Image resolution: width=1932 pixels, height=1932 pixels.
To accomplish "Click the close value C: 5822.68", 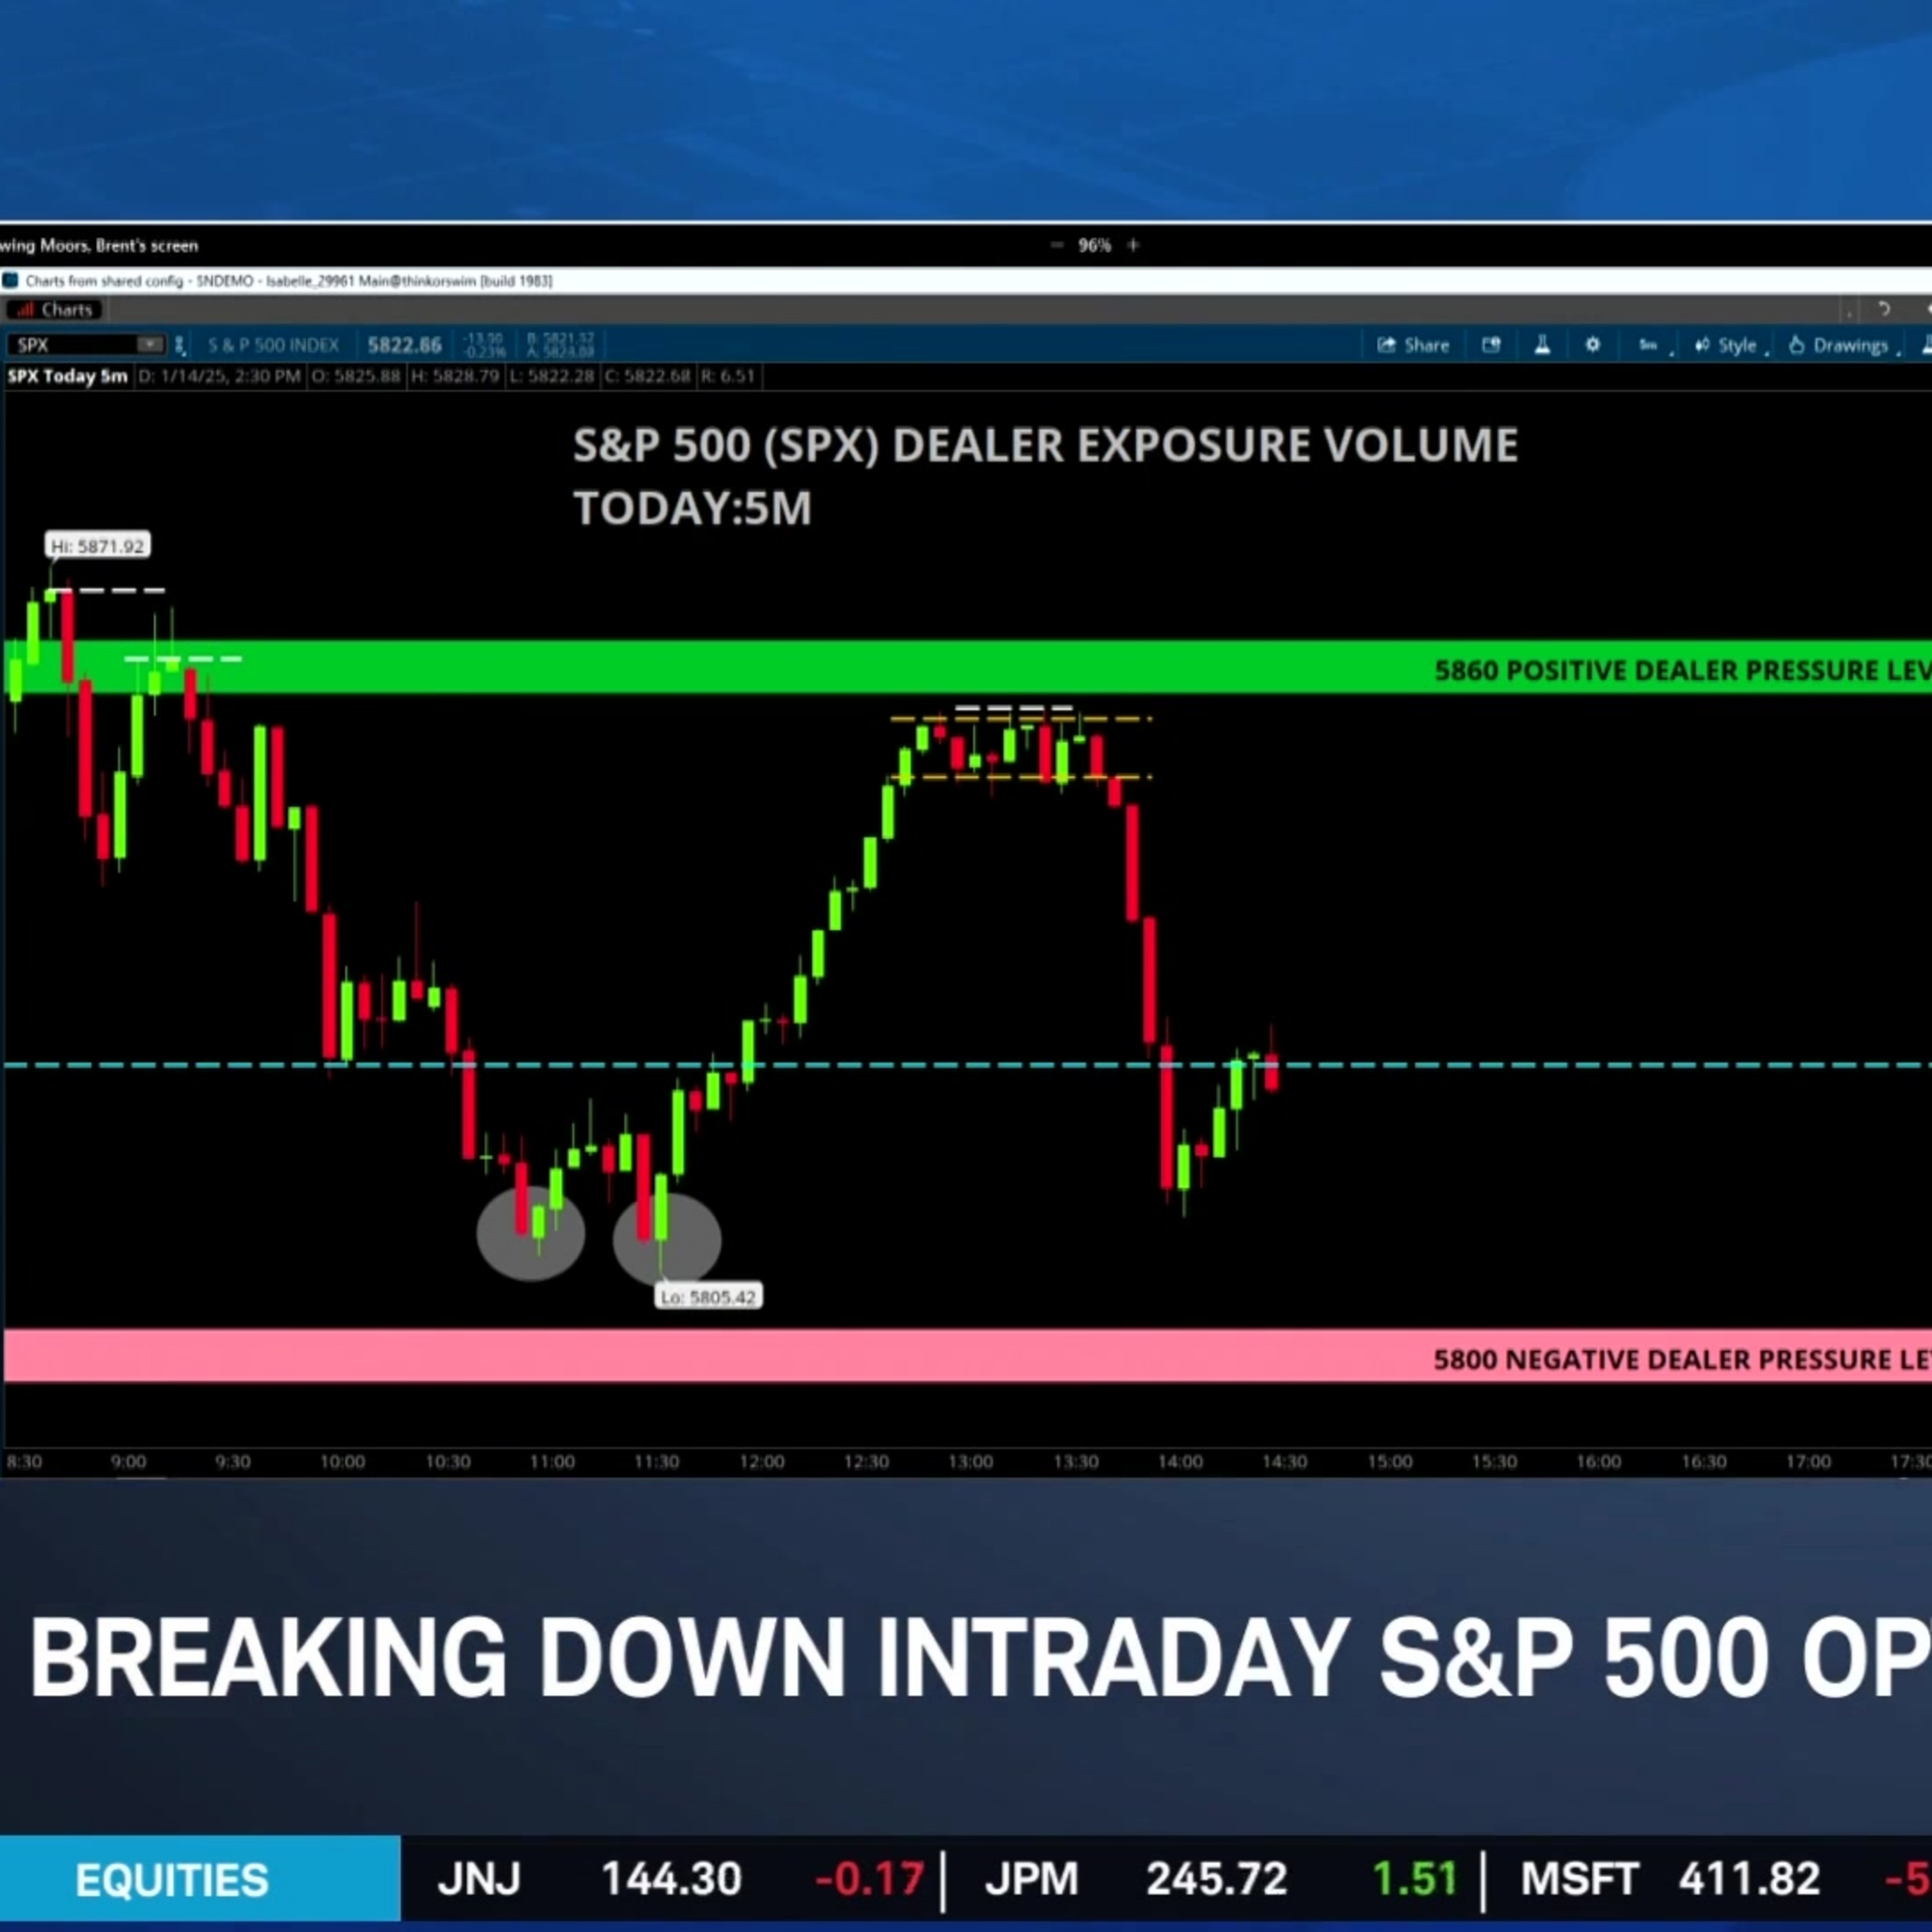I will point(647,376).
